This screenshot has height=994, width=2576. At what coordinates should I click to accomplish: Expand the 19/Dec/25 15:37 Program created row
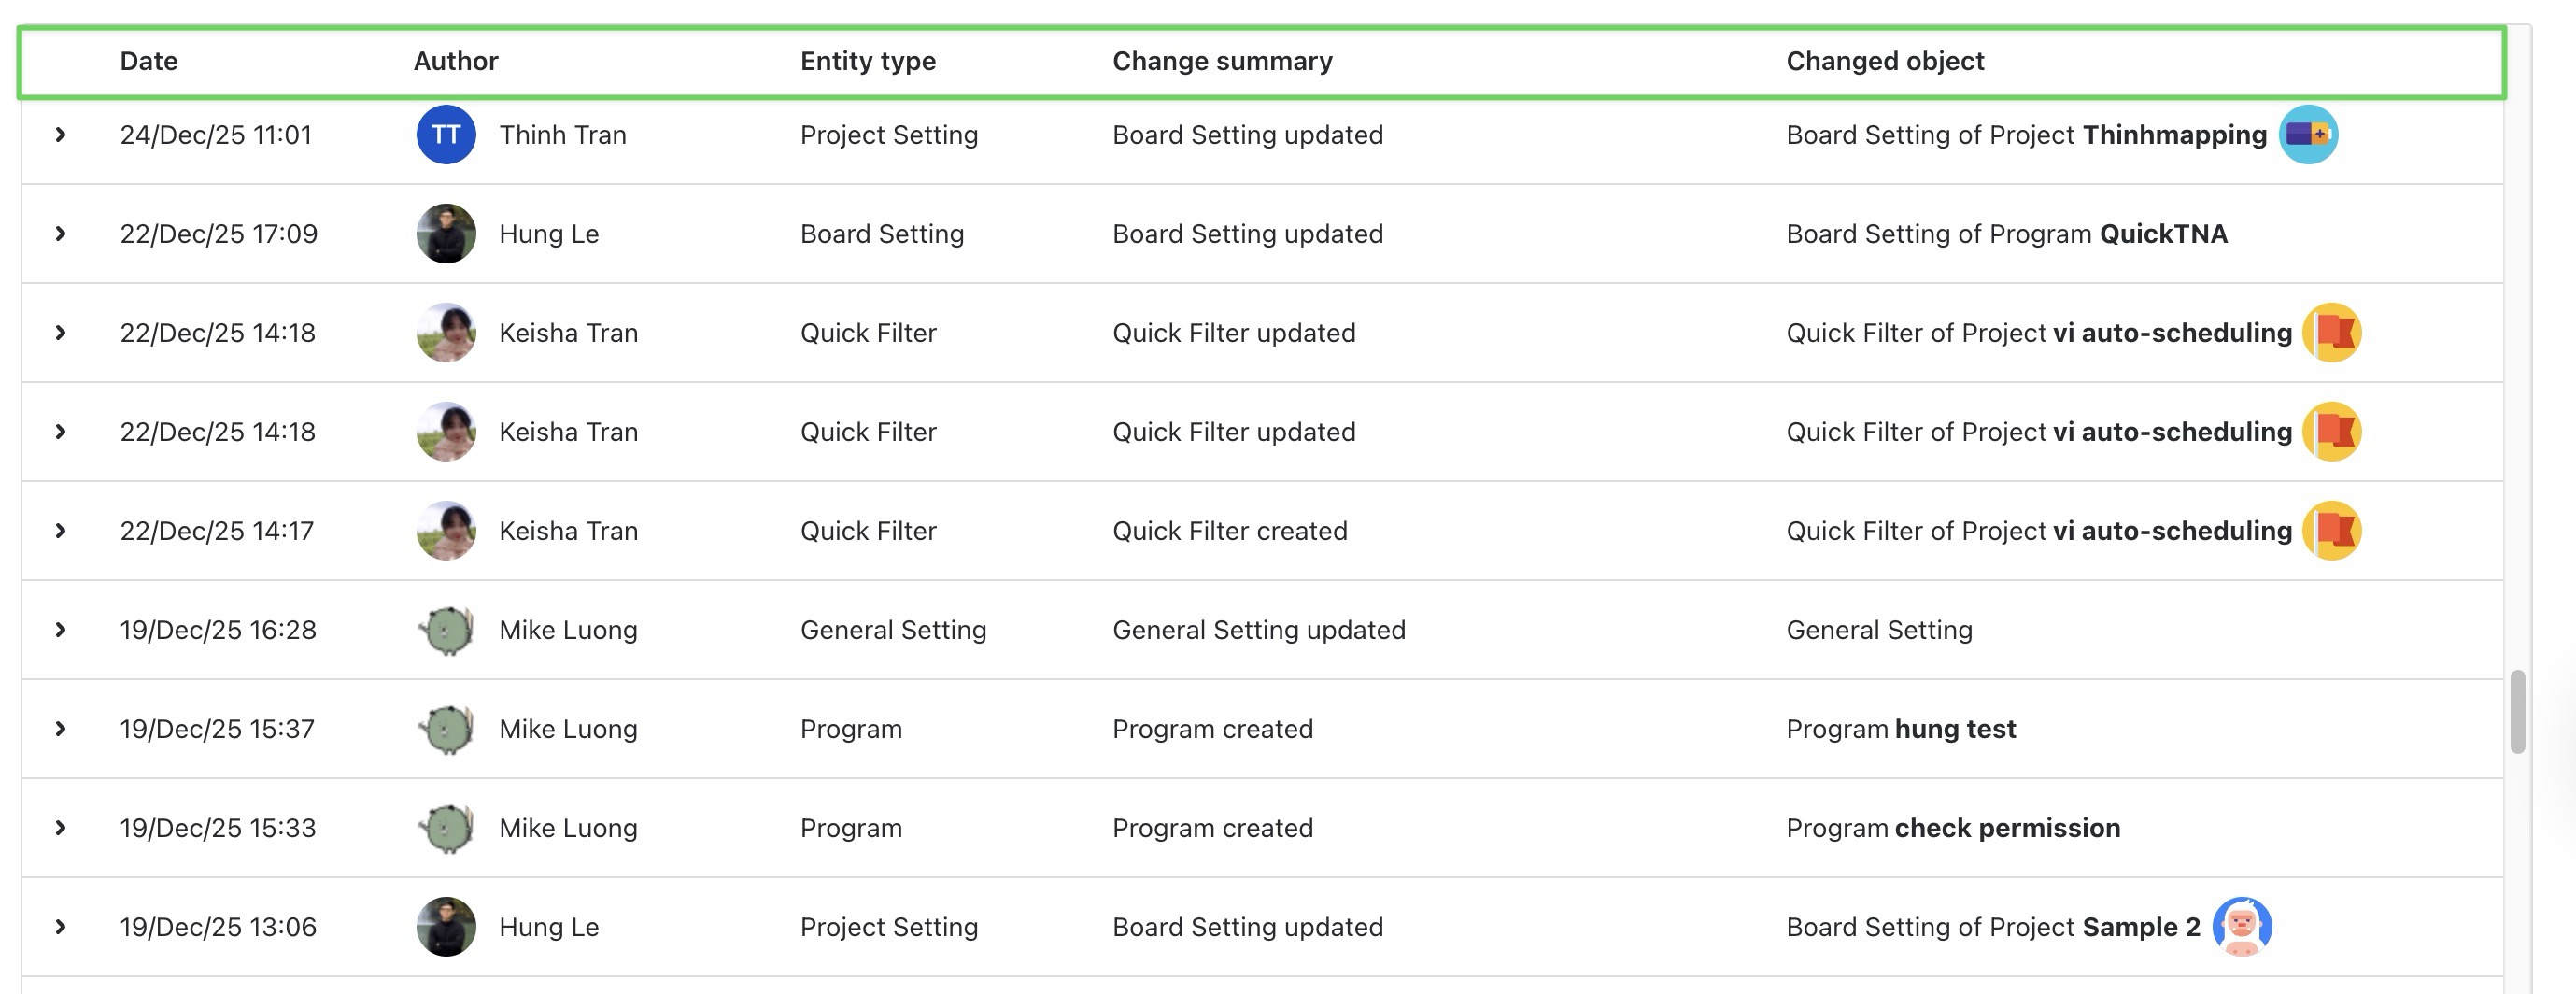click(x=61, y=728)
